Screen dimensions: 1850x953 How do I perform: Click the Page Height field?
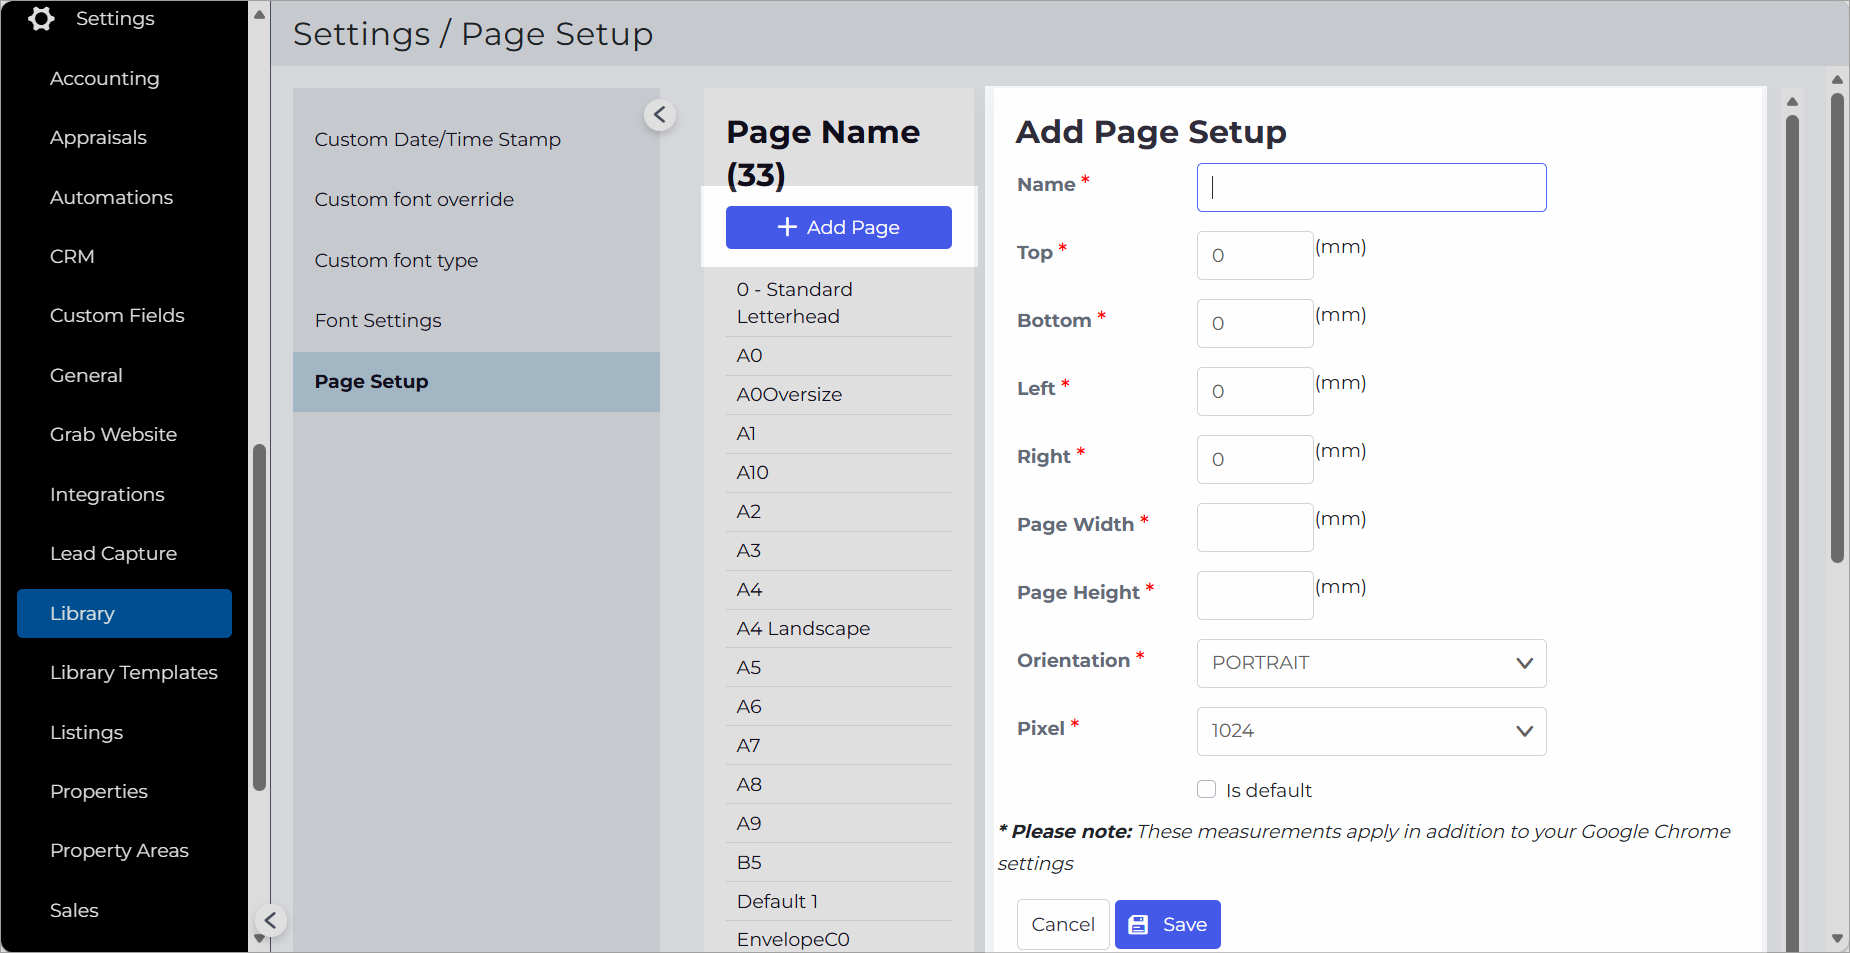click(1255, 595)
